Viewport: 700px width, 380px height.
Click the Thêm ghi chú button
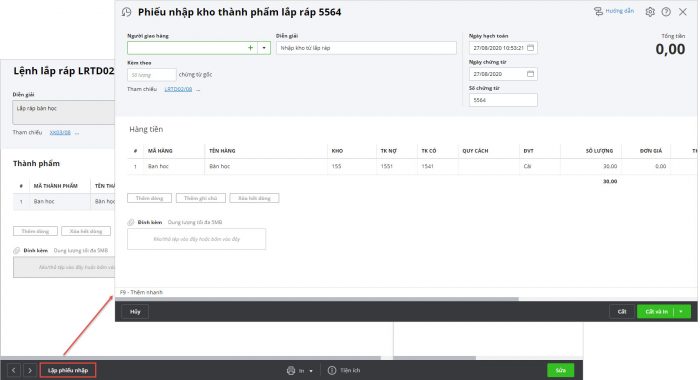(200, 198)
